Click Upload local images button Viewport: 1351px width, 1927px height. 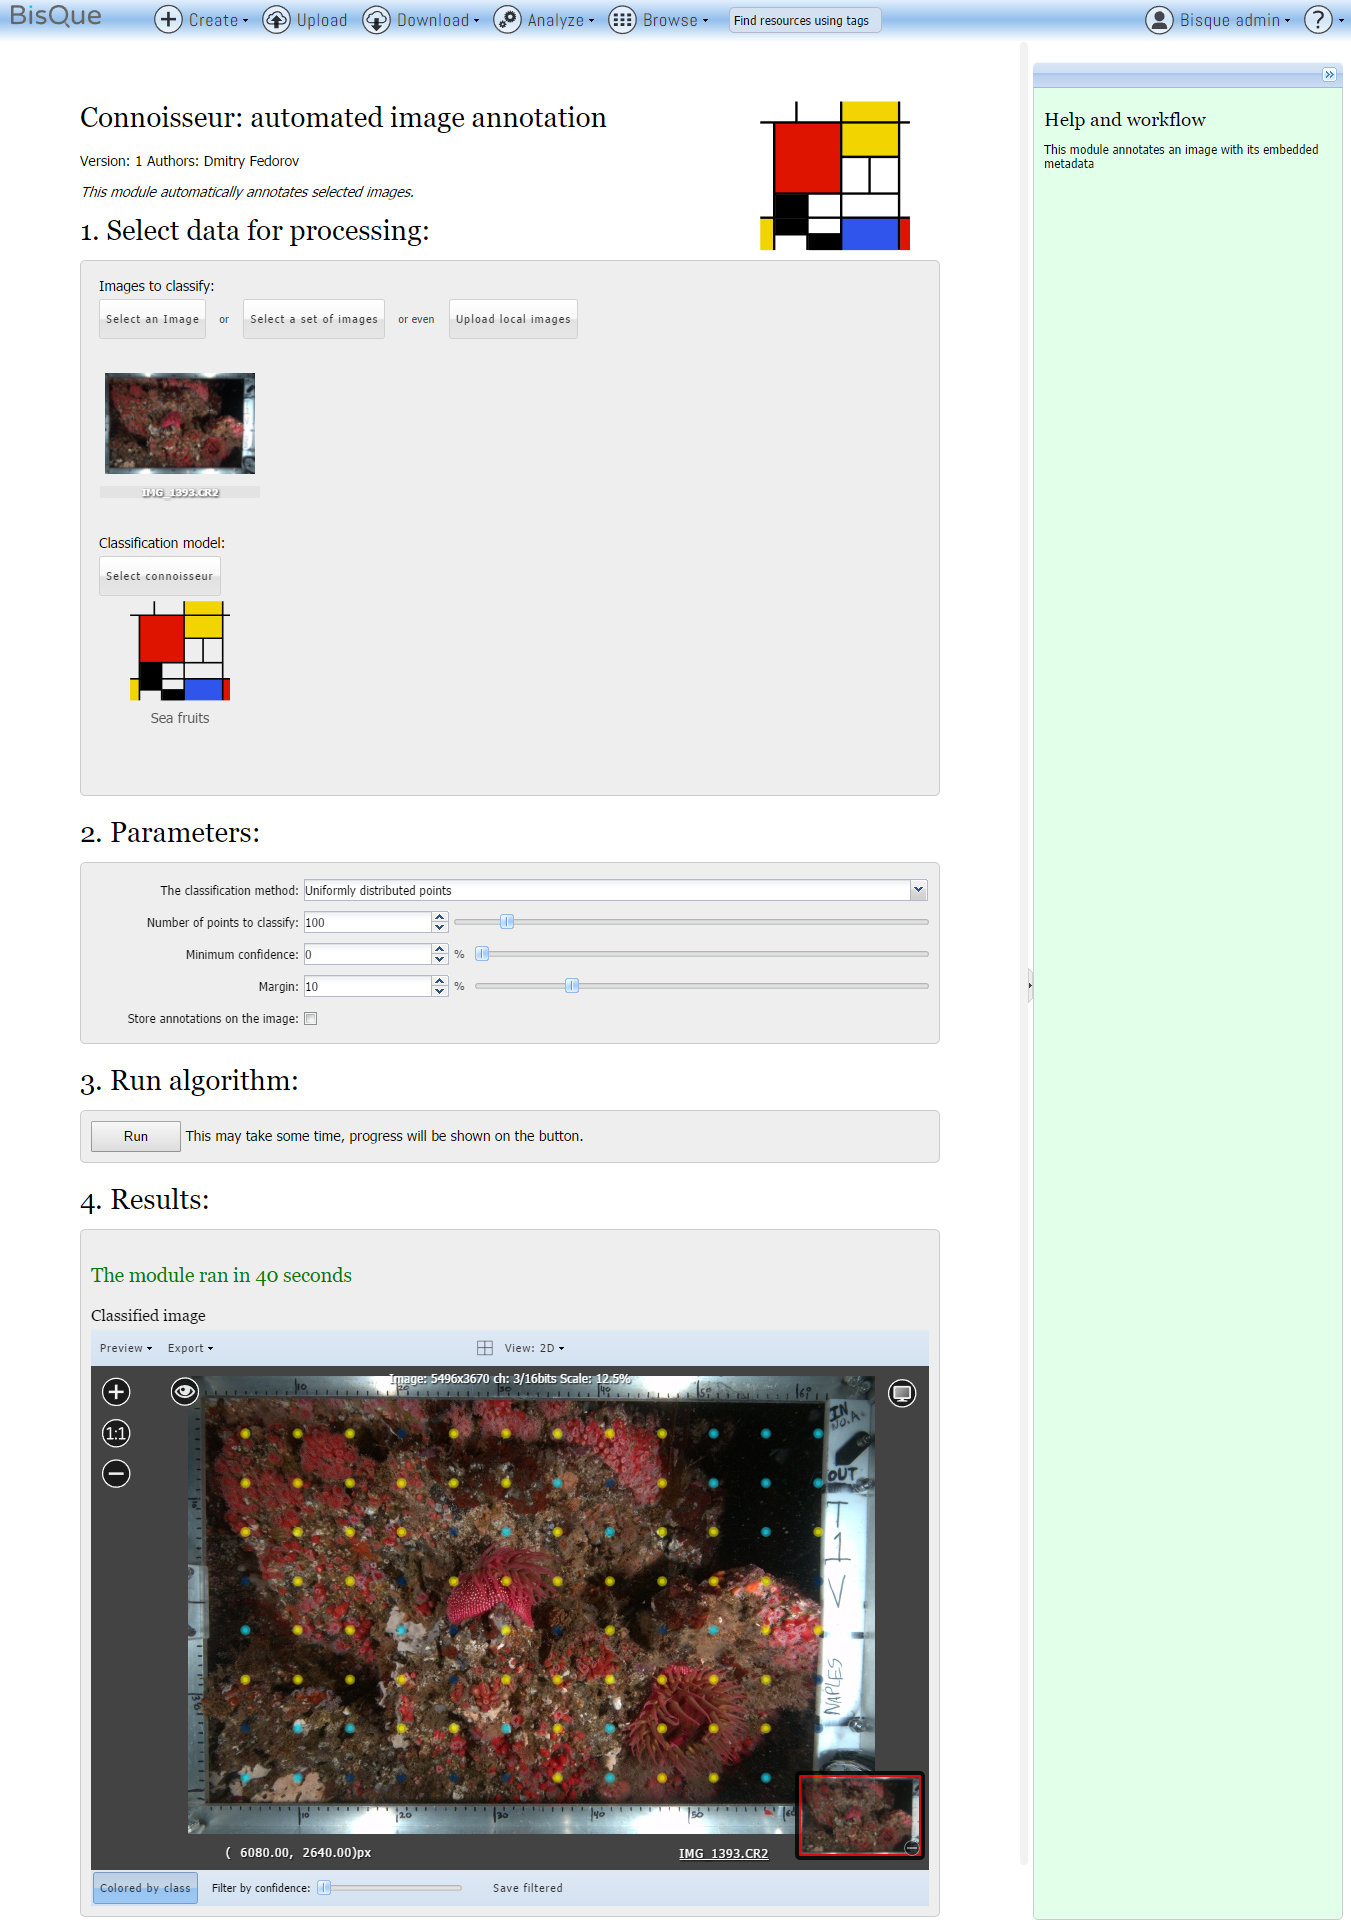coord(513,319)
